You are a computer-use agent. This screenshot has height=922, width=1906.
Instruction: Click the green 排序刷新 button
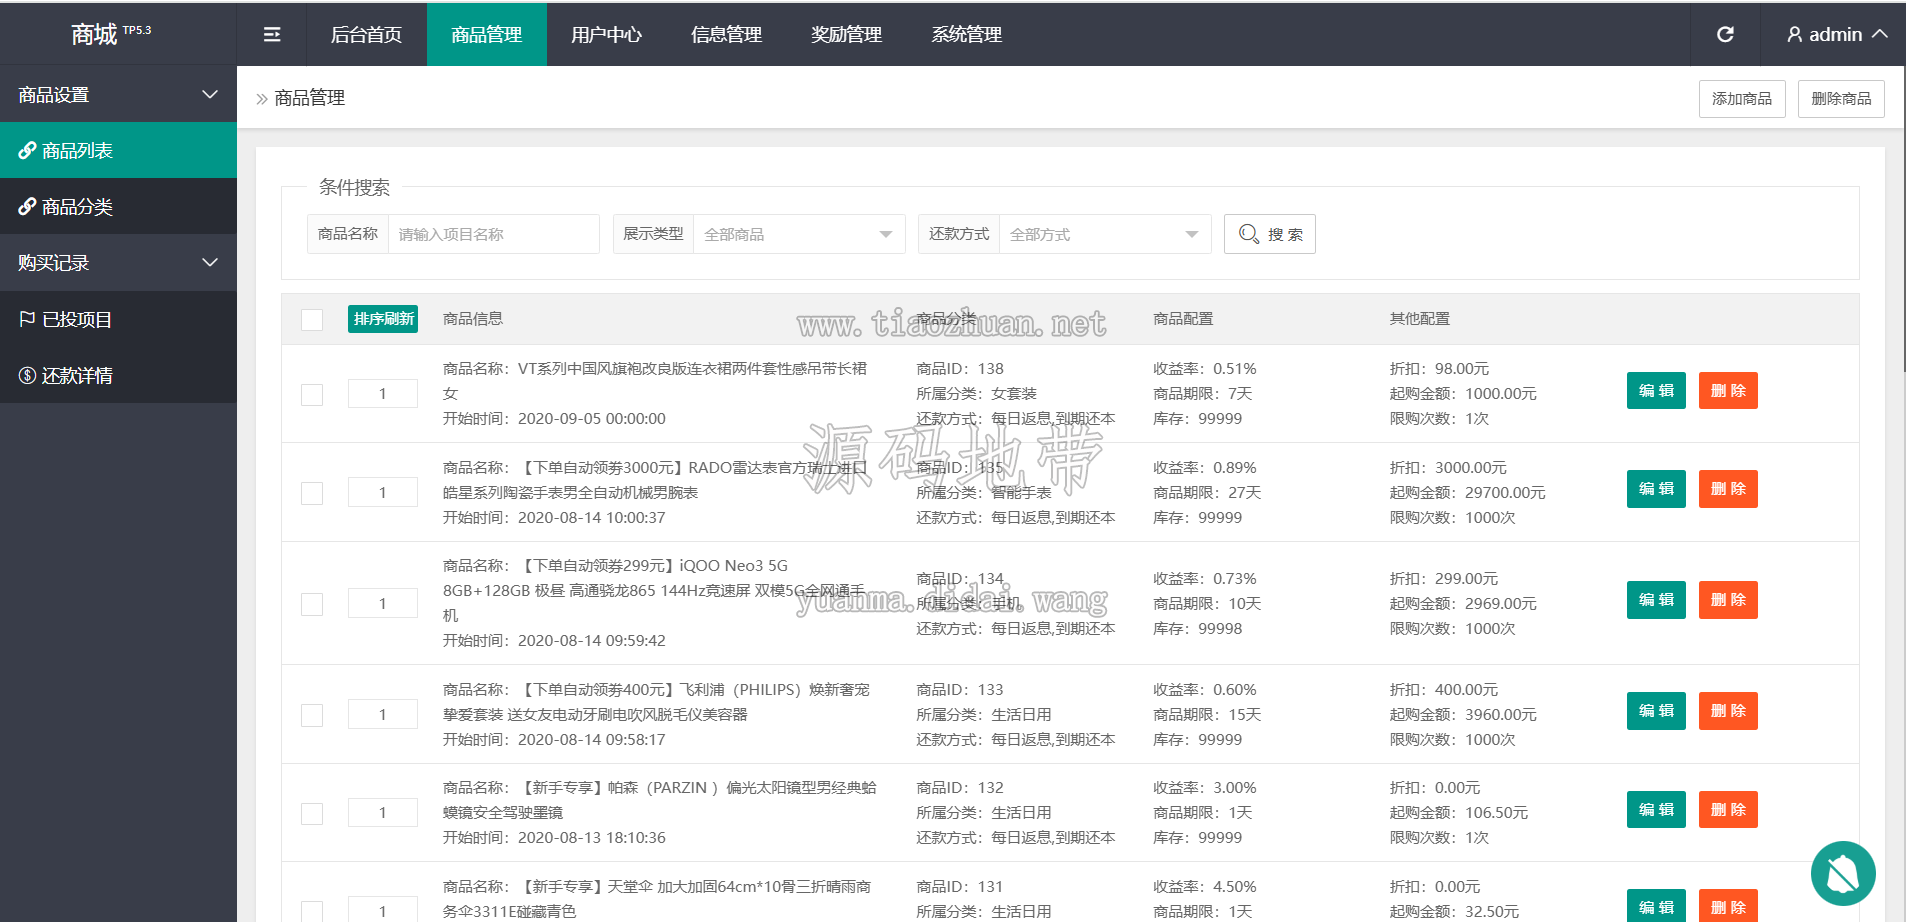[383, 319]
